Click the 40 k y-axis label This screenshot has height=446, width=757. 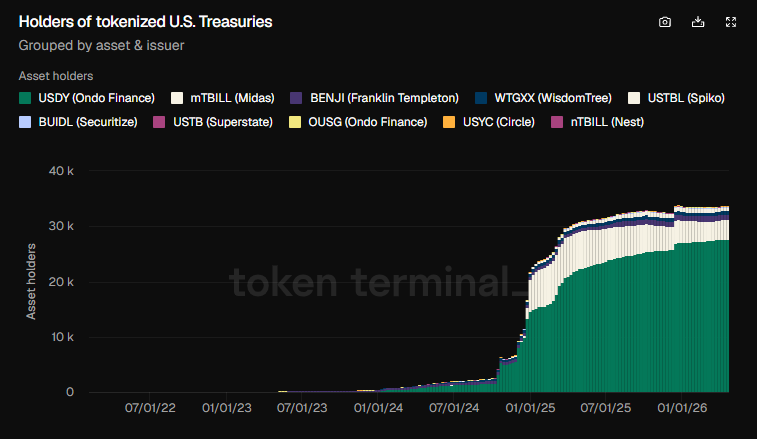pyautogui.click(x=62, y=171)
